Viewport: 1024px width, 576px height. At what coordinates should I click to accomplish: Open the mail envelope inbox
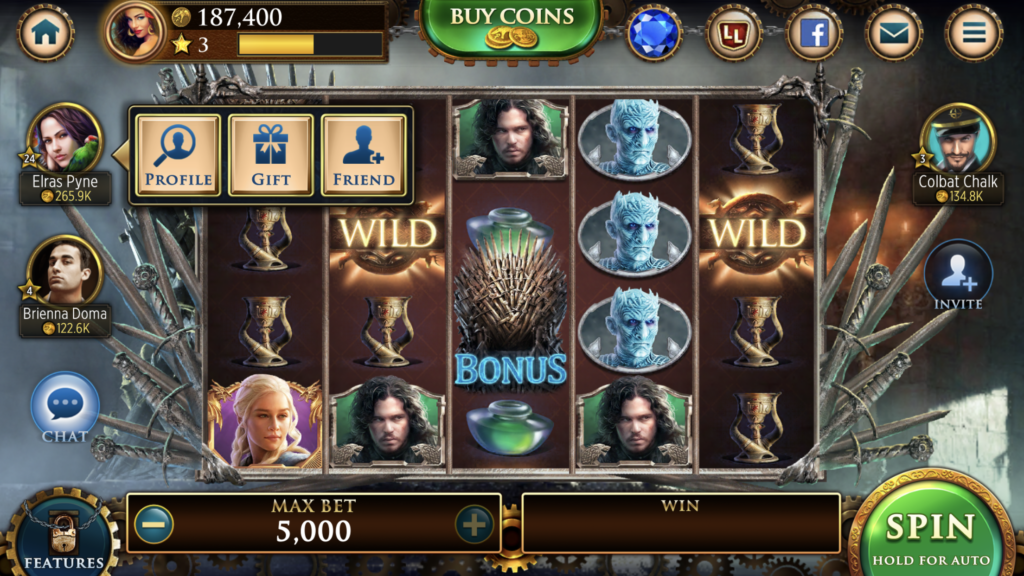(x=894, y=33)
